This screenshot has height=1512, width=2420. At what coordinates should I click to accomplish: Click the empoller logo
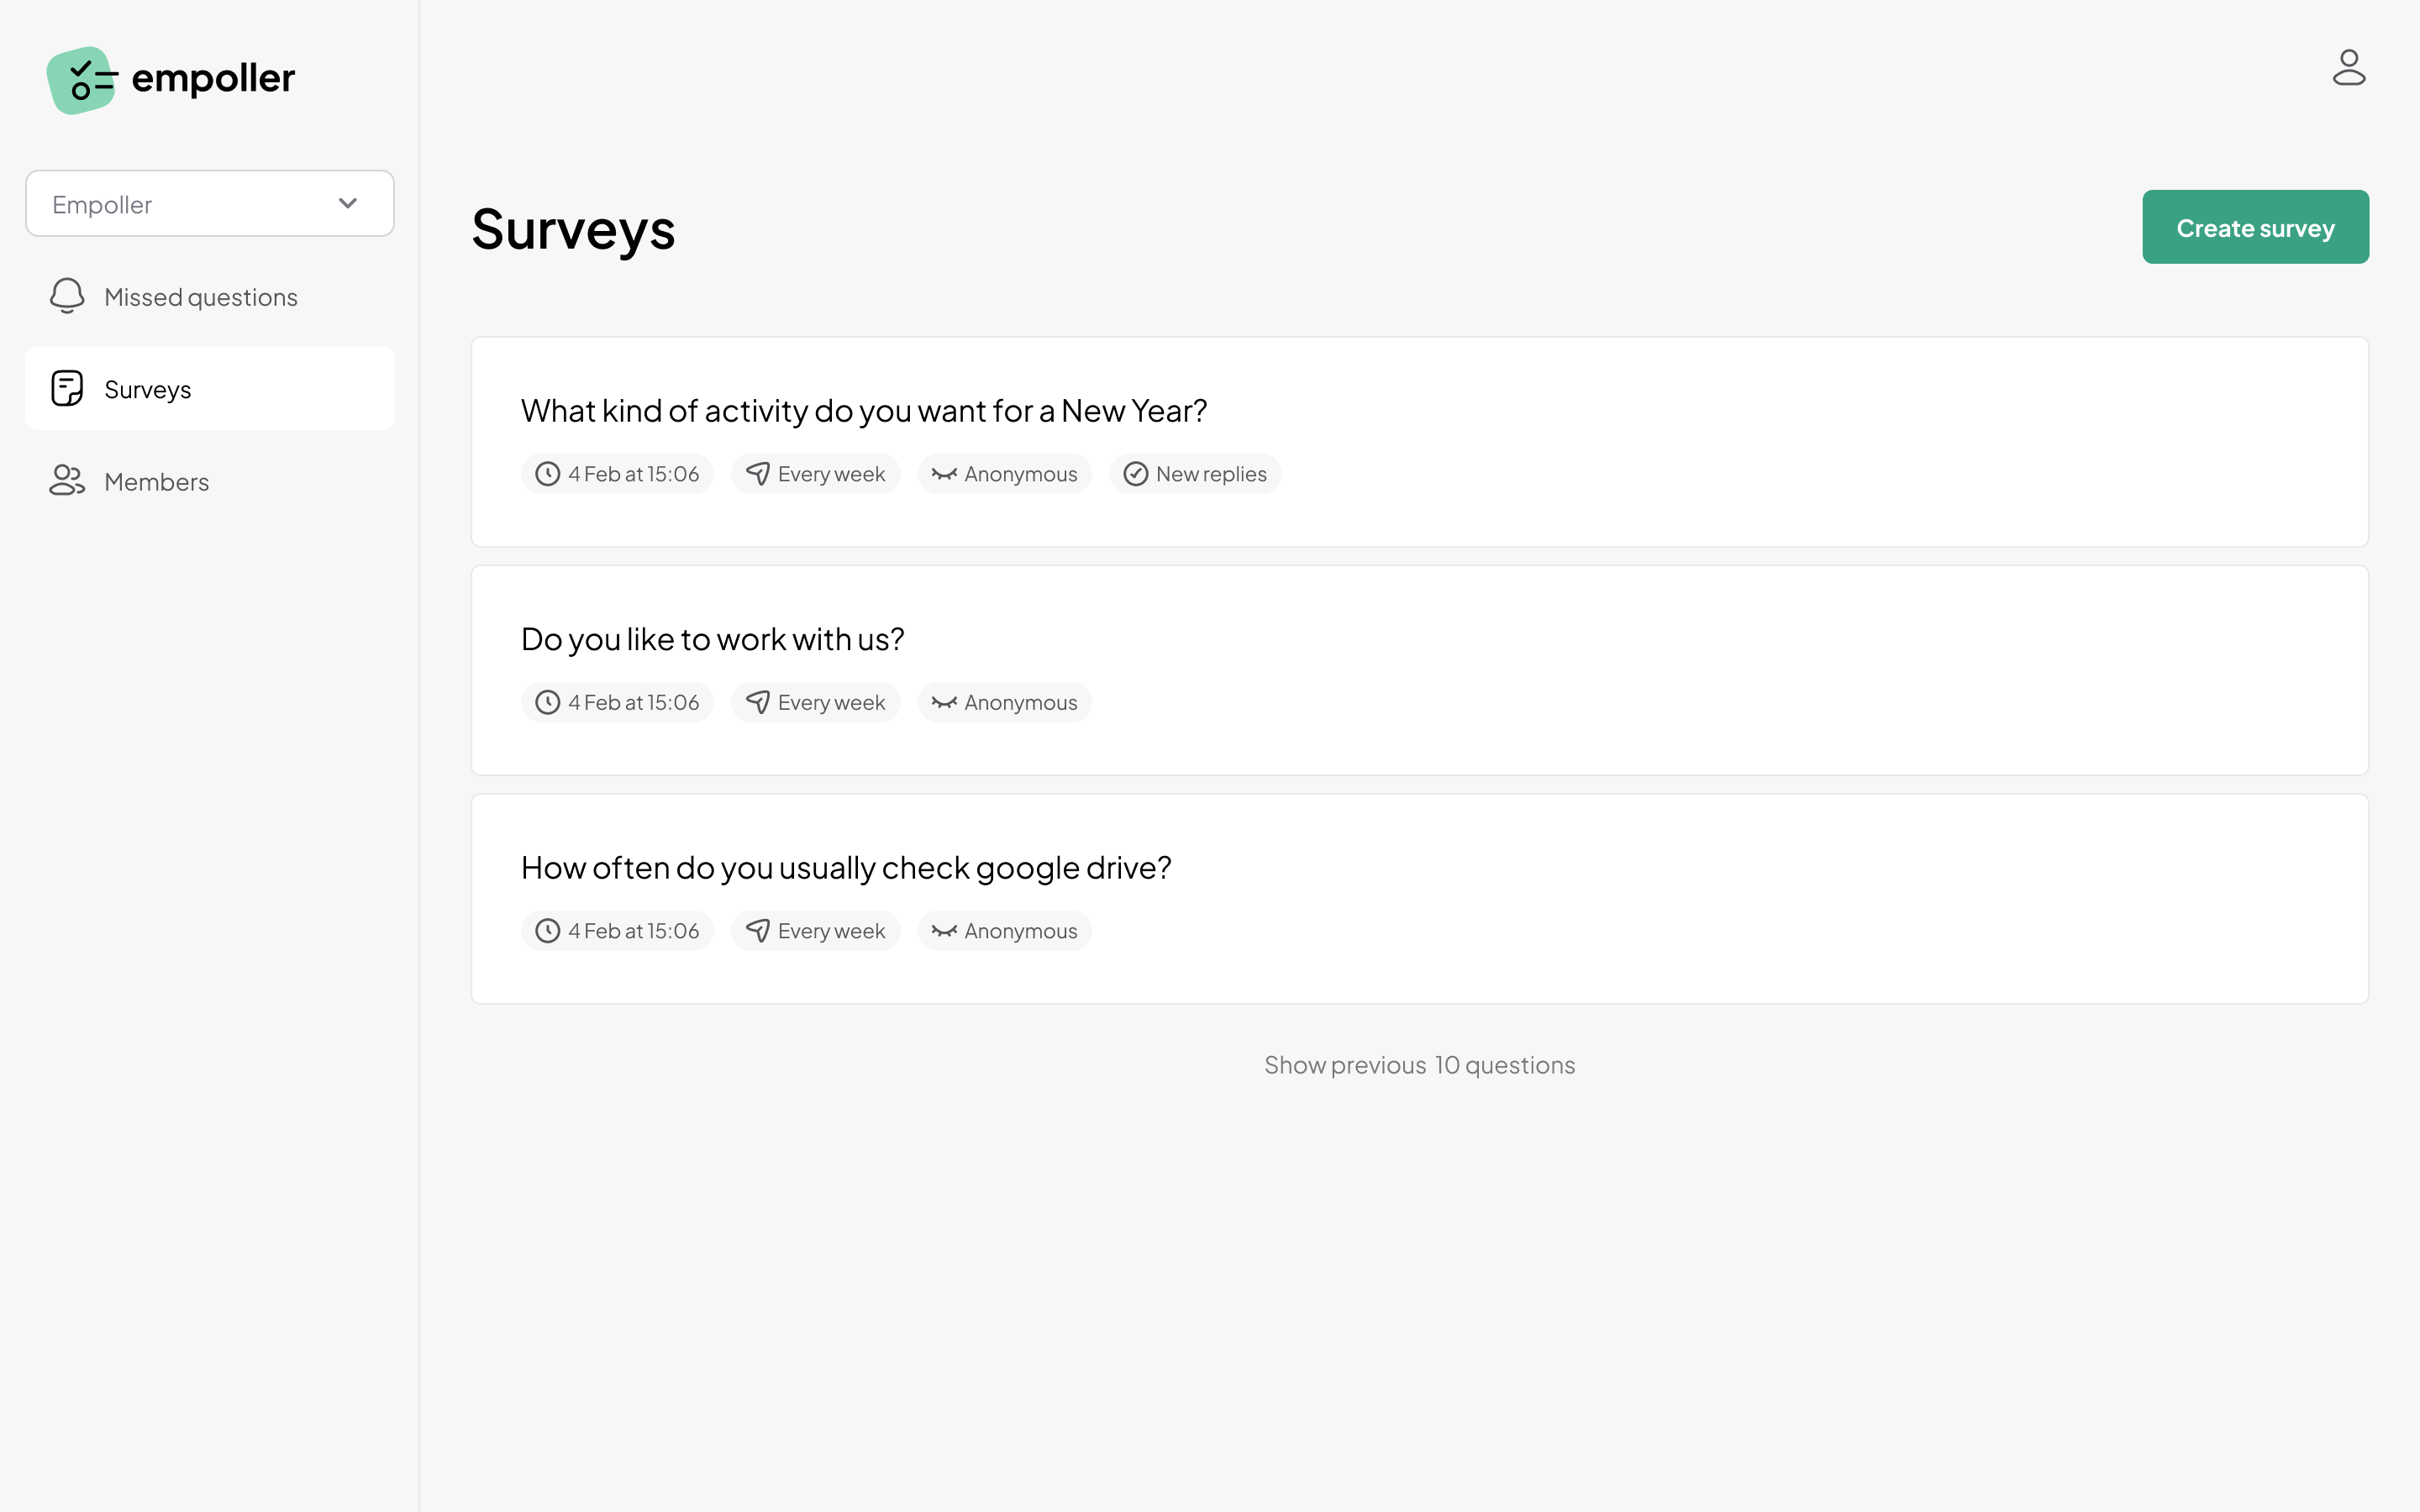[171, 80]
